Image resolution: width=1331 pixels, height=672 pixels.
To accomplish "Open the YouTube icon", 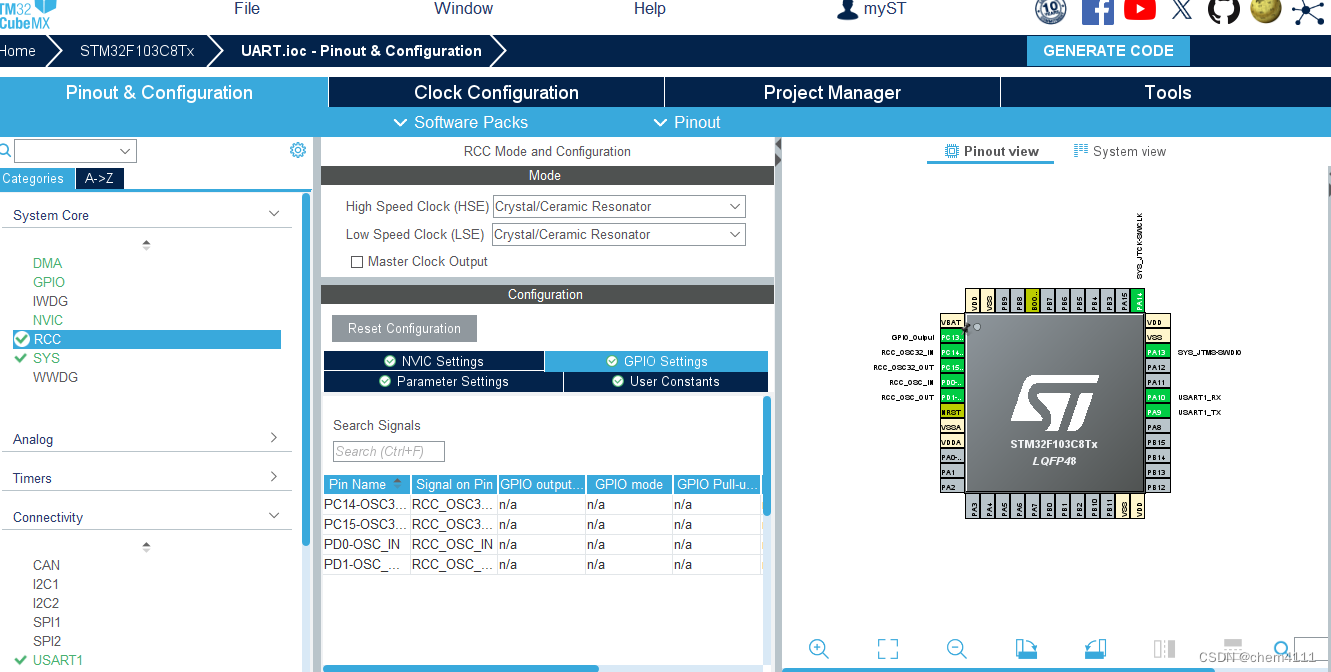I will pos(1140,10).
